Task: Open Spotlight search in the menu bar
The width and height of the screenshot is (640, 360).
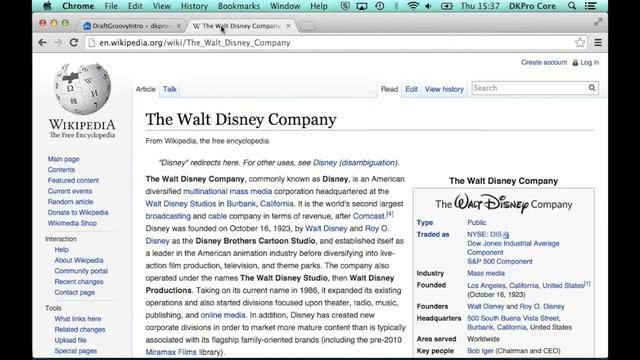Action: 572,6
